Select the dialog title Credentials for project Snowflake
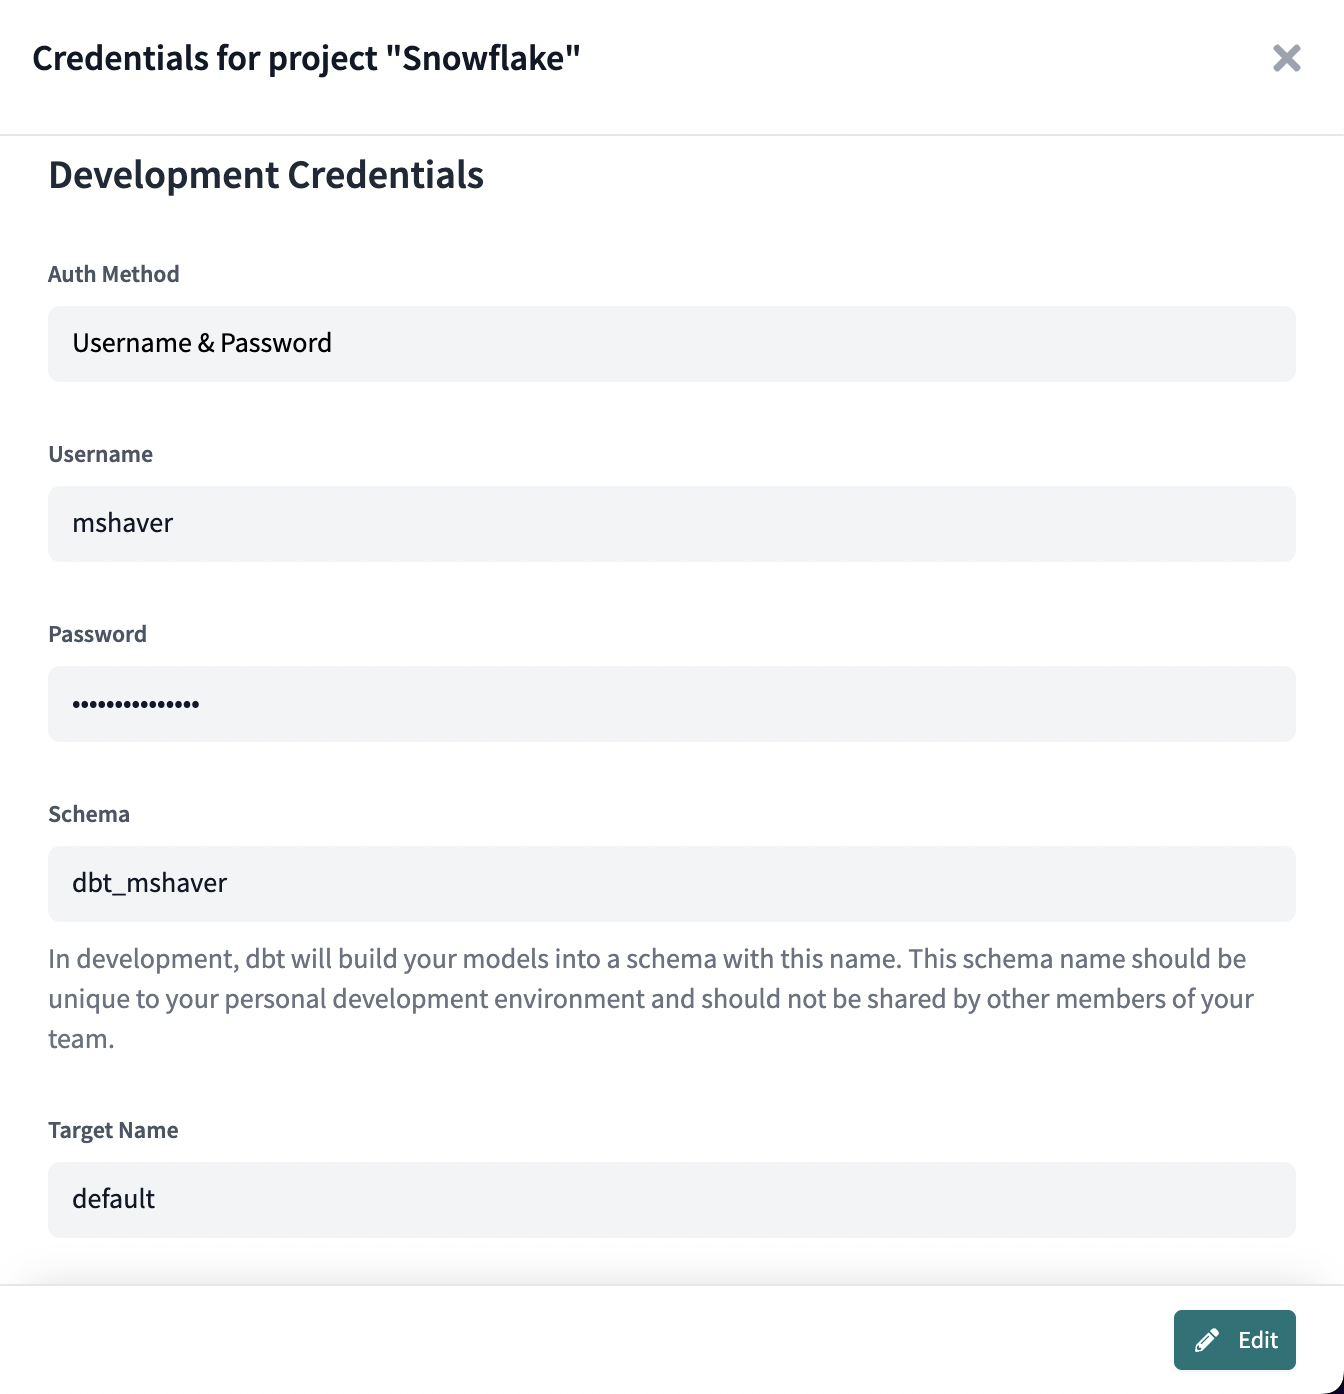Image resolution: width=1344 pixels, height=1394 pixels. click(x=306, y=58)
